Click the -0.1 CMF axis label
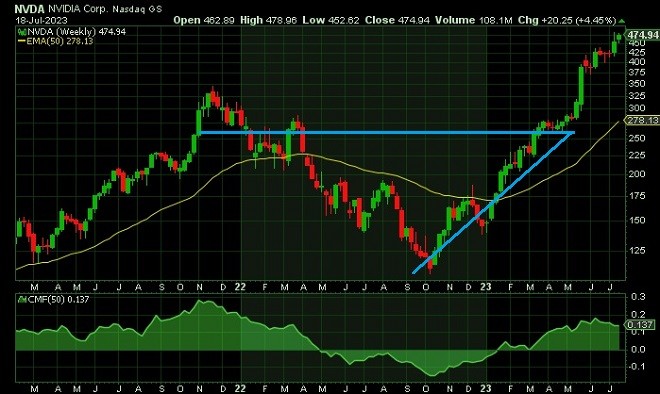The height and width of the screenshot is (394, 660). 637,366
